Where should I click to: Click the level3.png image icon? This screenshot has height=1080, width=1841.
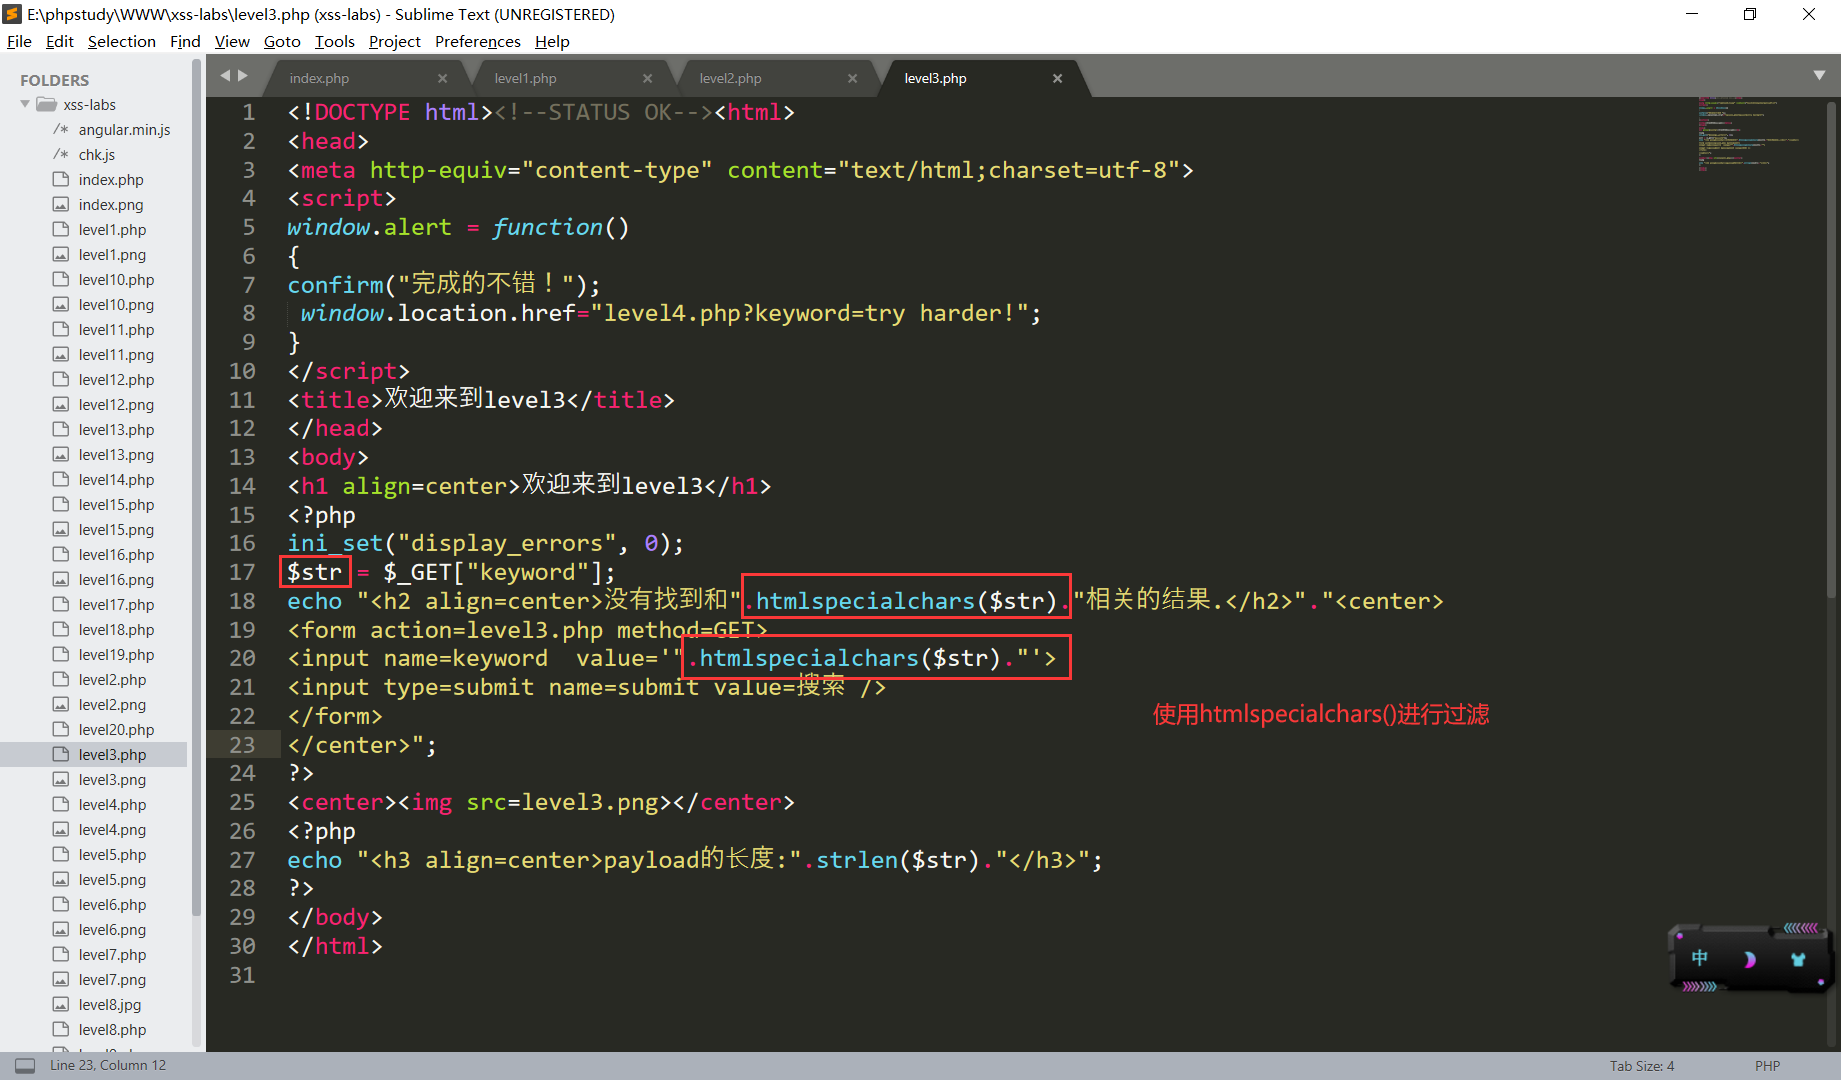click(x=61, y=779)
